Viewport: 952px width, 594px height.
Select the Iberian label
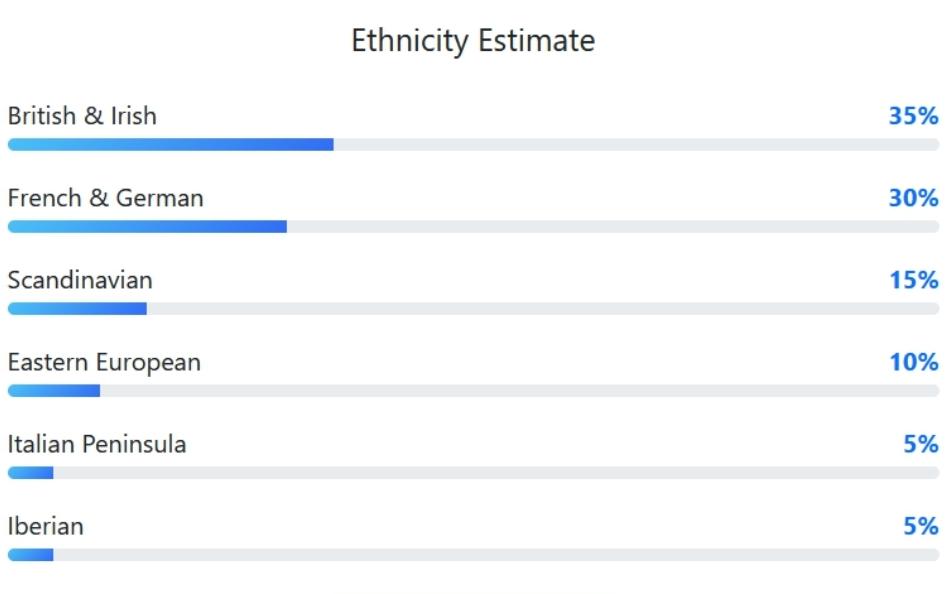pos(45,526)
